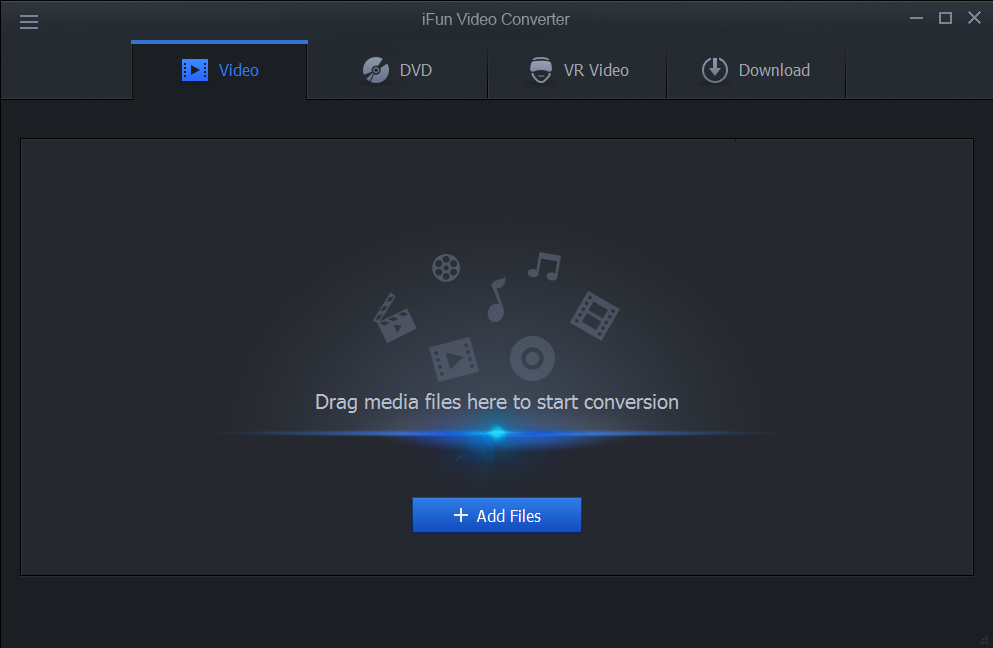Select the VR Video tab

(x=578, y=70)
